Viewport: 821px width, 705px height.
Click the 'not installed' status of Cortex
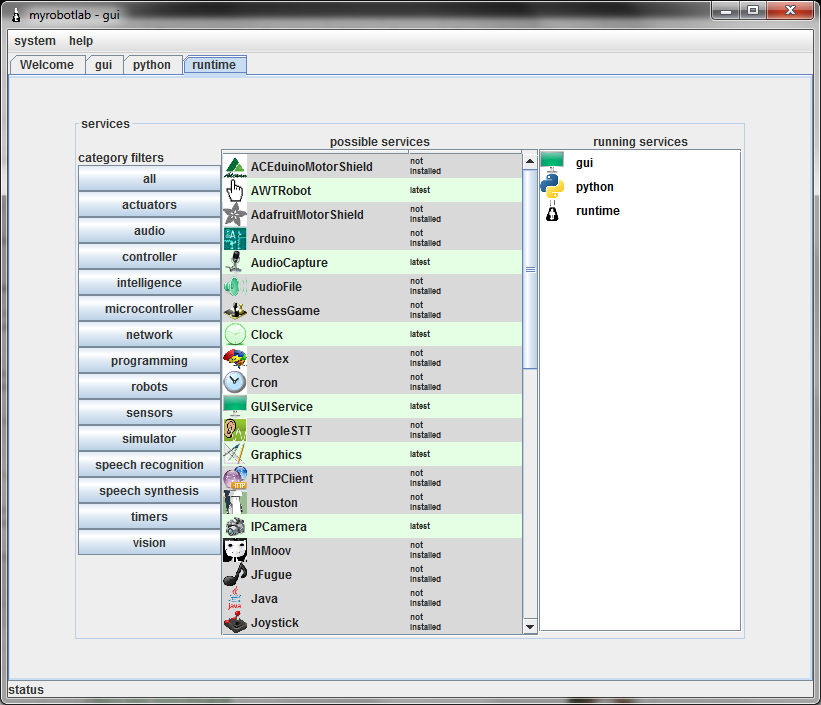(x=425, y=358)
